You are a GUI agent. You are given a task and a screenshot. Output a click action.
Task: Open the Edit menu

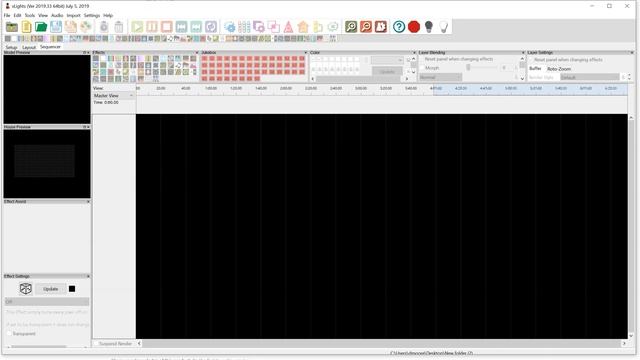(17, 15)
